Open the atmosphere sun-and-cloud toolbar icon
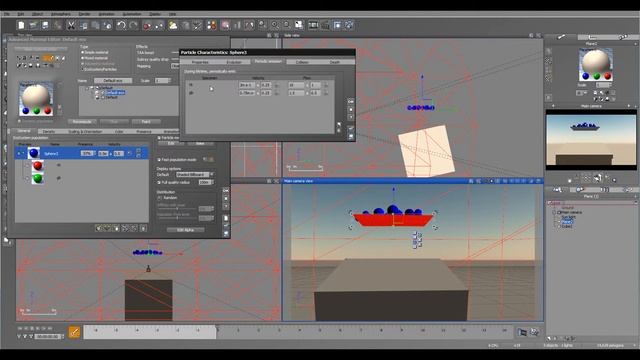 point(173,25)
